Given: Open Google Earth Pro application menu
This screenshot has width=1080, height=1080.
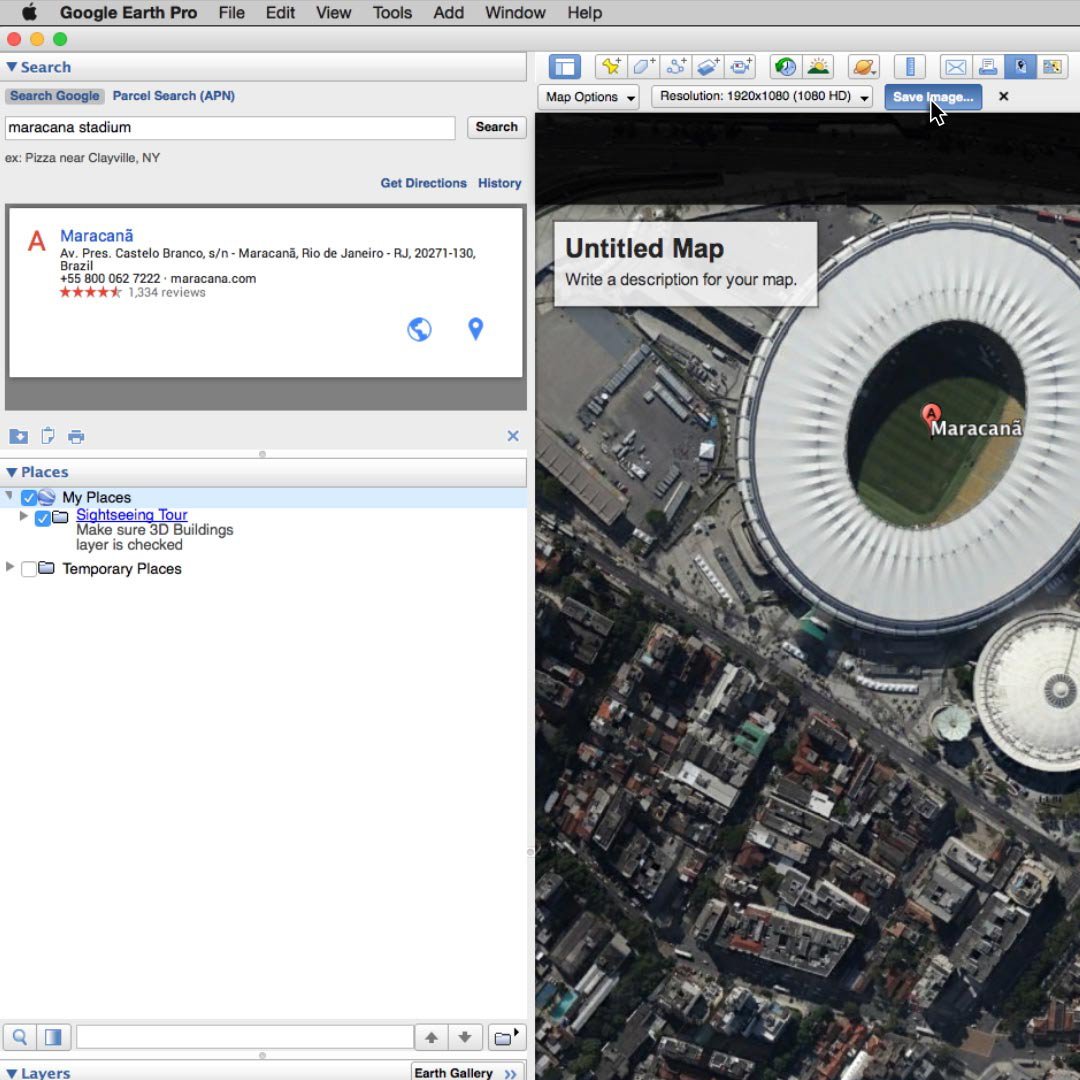Looking at the screenshot, I should coord(128,12).
